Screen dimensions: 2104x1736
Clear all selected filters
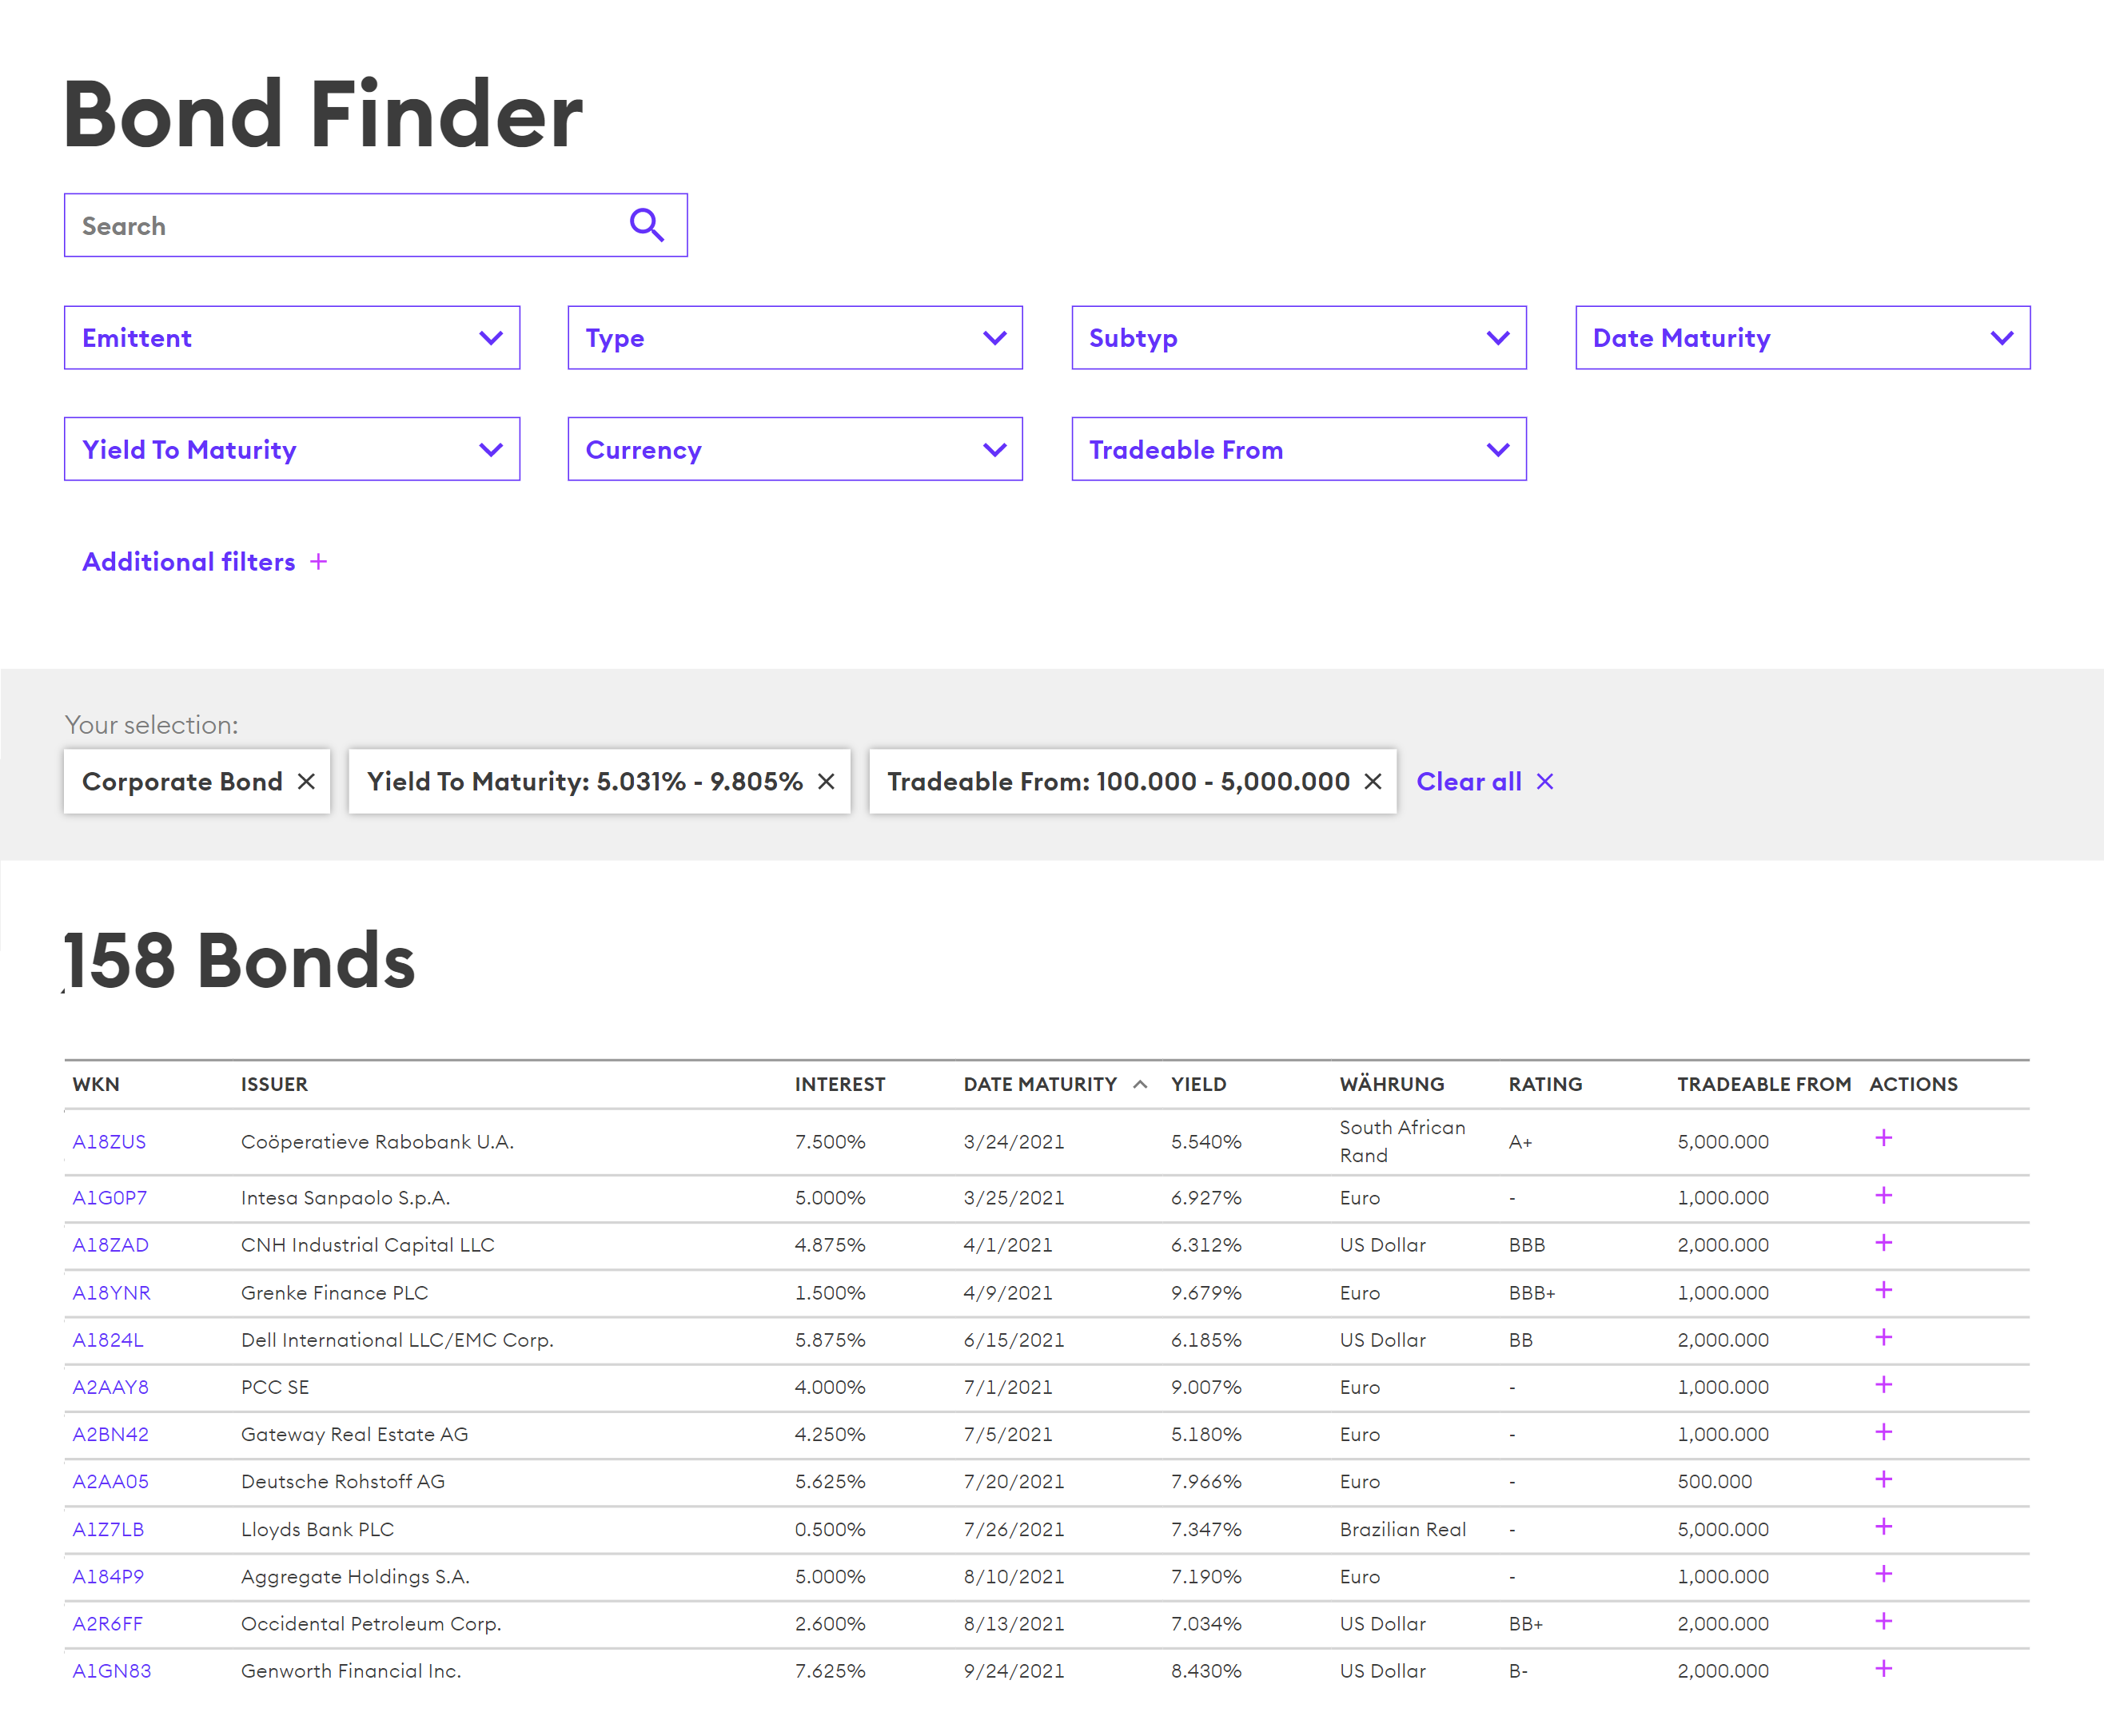[x=1485, y=781]
